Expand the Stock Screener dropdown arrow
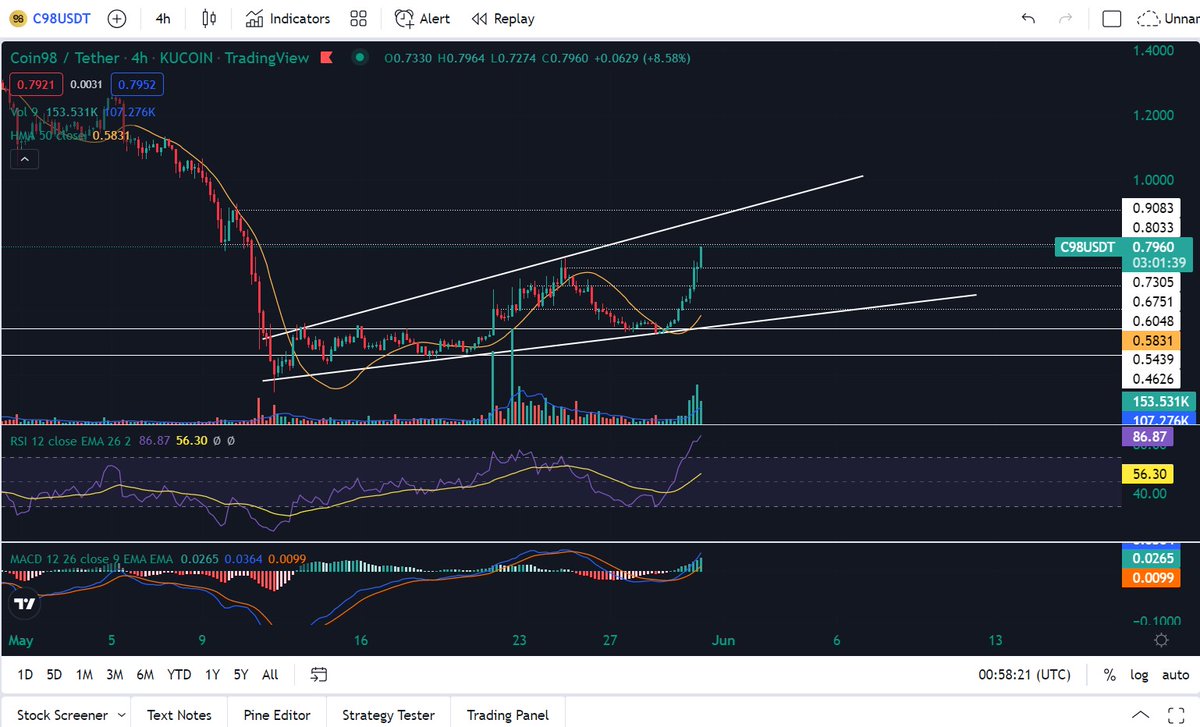Viewport: 1200px width, 727px height. coord(121,716)
